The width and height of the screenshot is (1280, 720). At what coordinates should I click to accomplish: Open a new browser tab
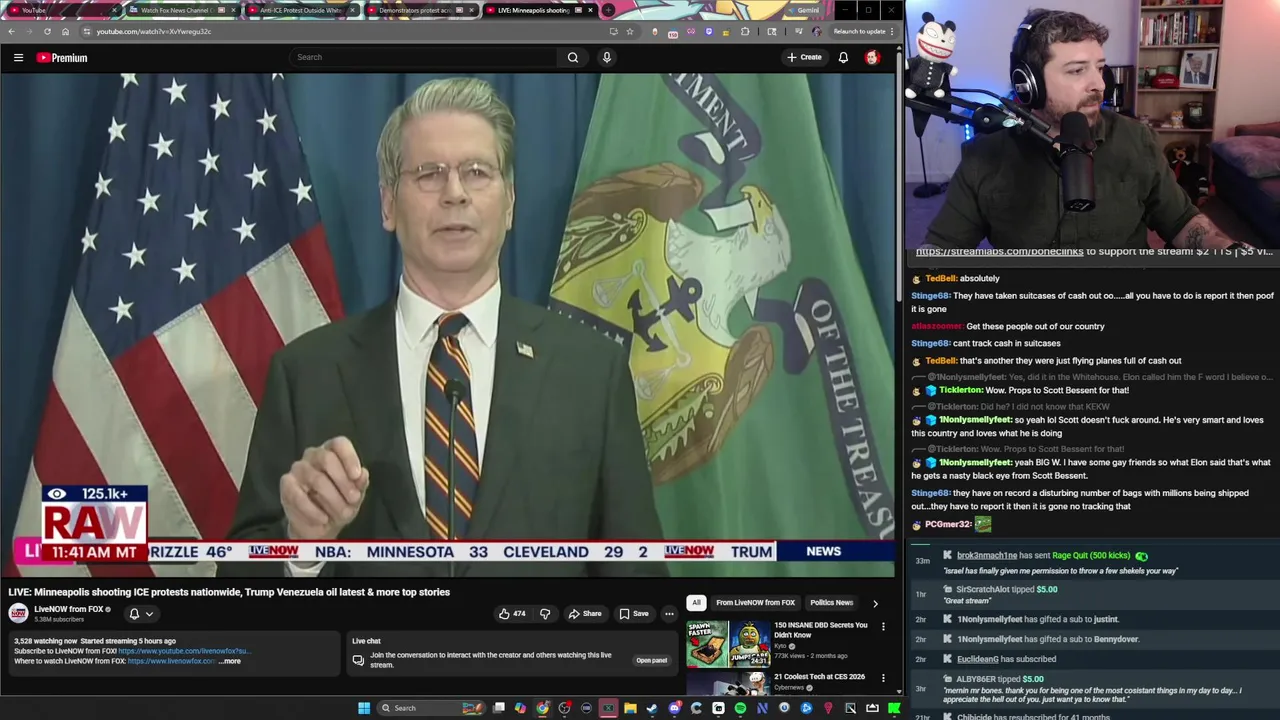tap(608, 10)
